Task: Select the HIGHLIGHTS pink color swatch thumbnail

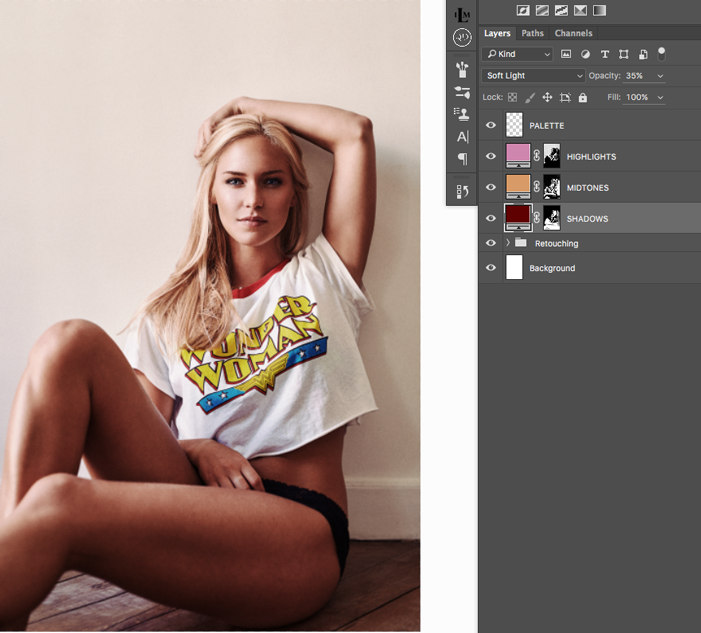Action: [518, 156]
